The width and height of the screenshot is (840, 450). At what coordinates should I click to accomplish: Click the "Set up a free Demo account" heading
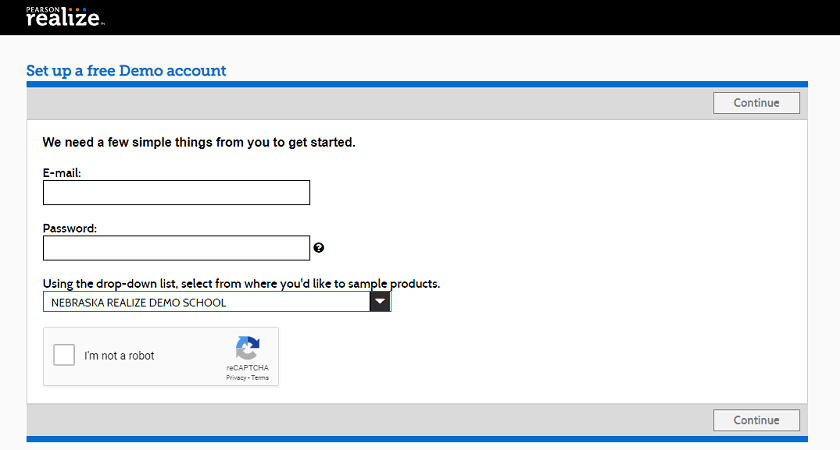126,71
